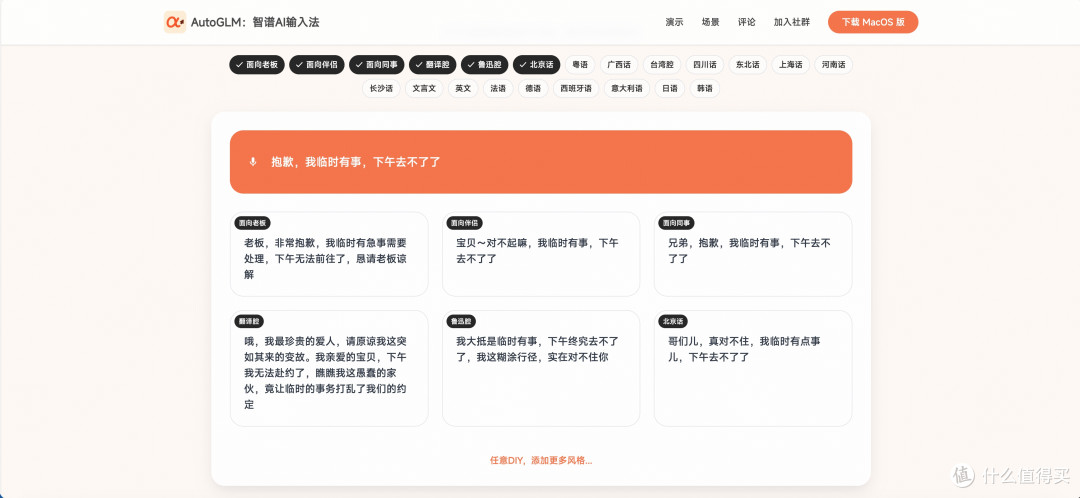Click the 面向同事 card label
This screenshot has height=498, width=1080.
click(676, 223)
